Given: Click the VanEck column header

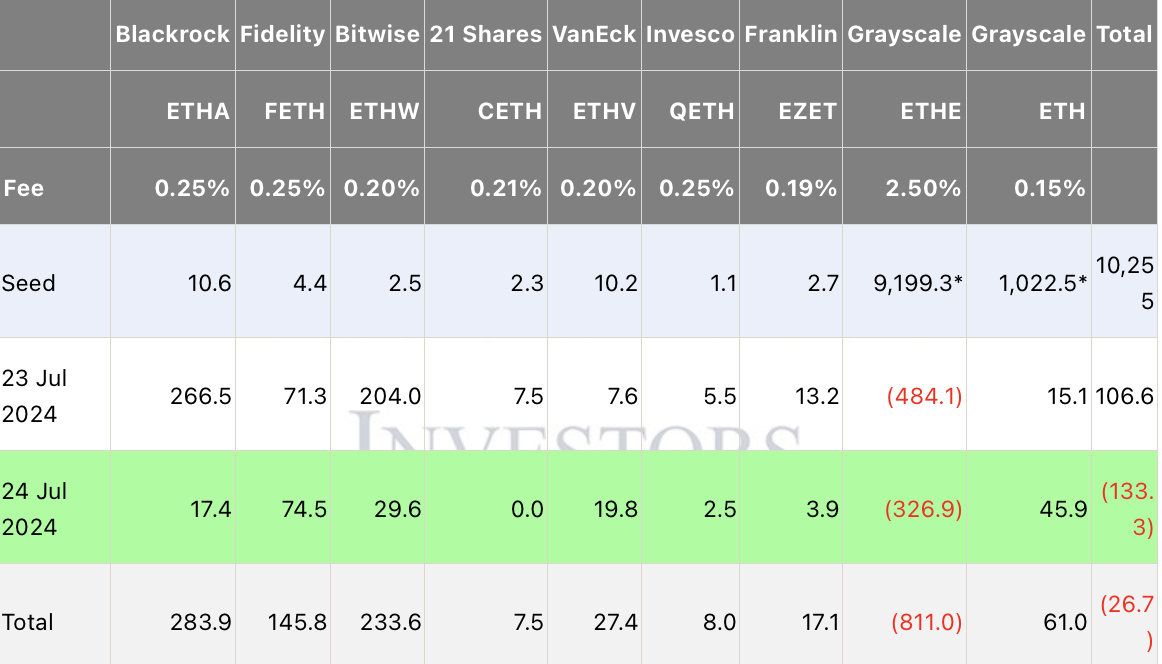Looking at the screenshot, I should (593, 34).
